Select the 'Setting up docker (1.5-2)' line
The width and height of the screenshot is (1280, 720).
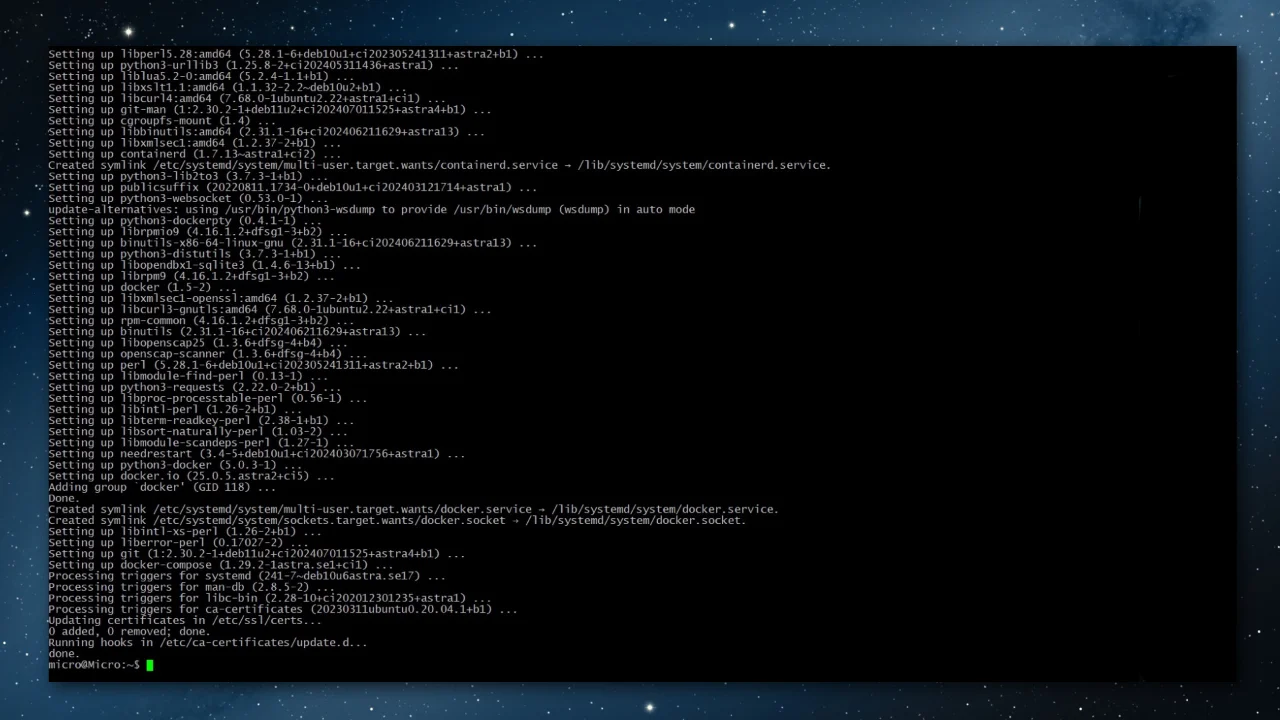pos(142,287)
